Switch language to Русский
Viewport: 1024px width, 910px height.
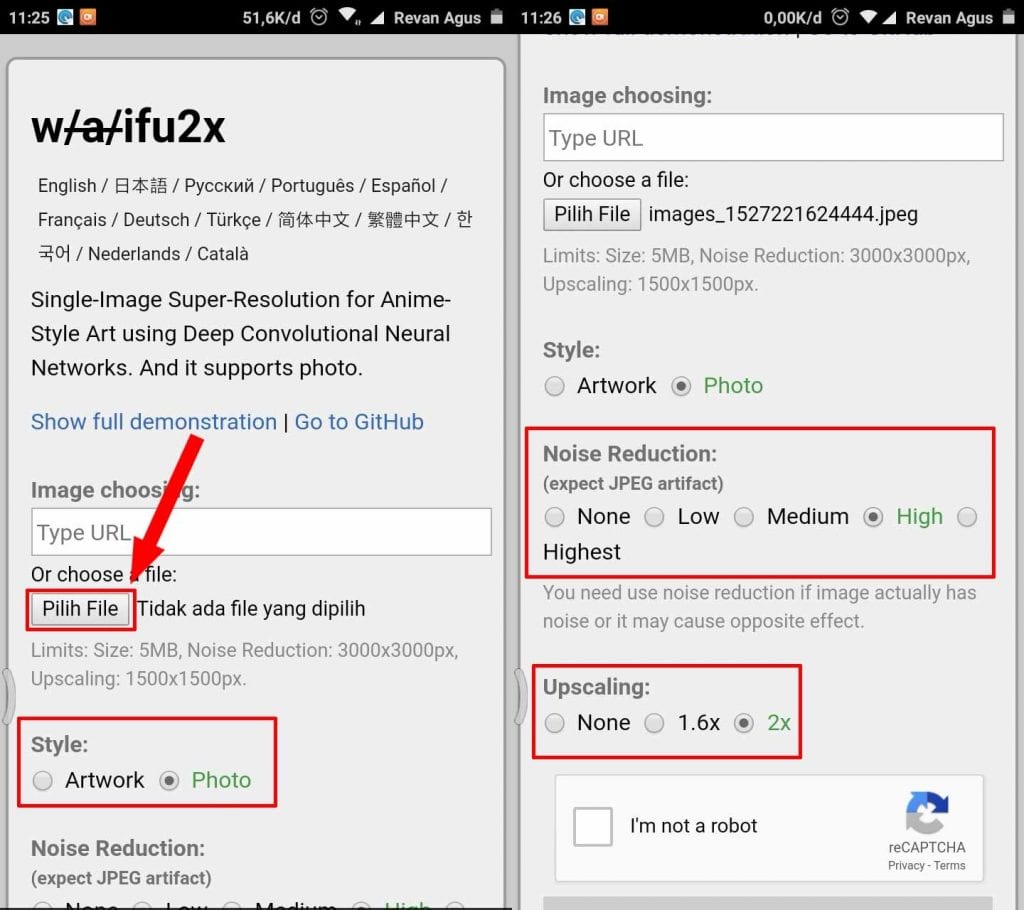(x=219, y=186)
